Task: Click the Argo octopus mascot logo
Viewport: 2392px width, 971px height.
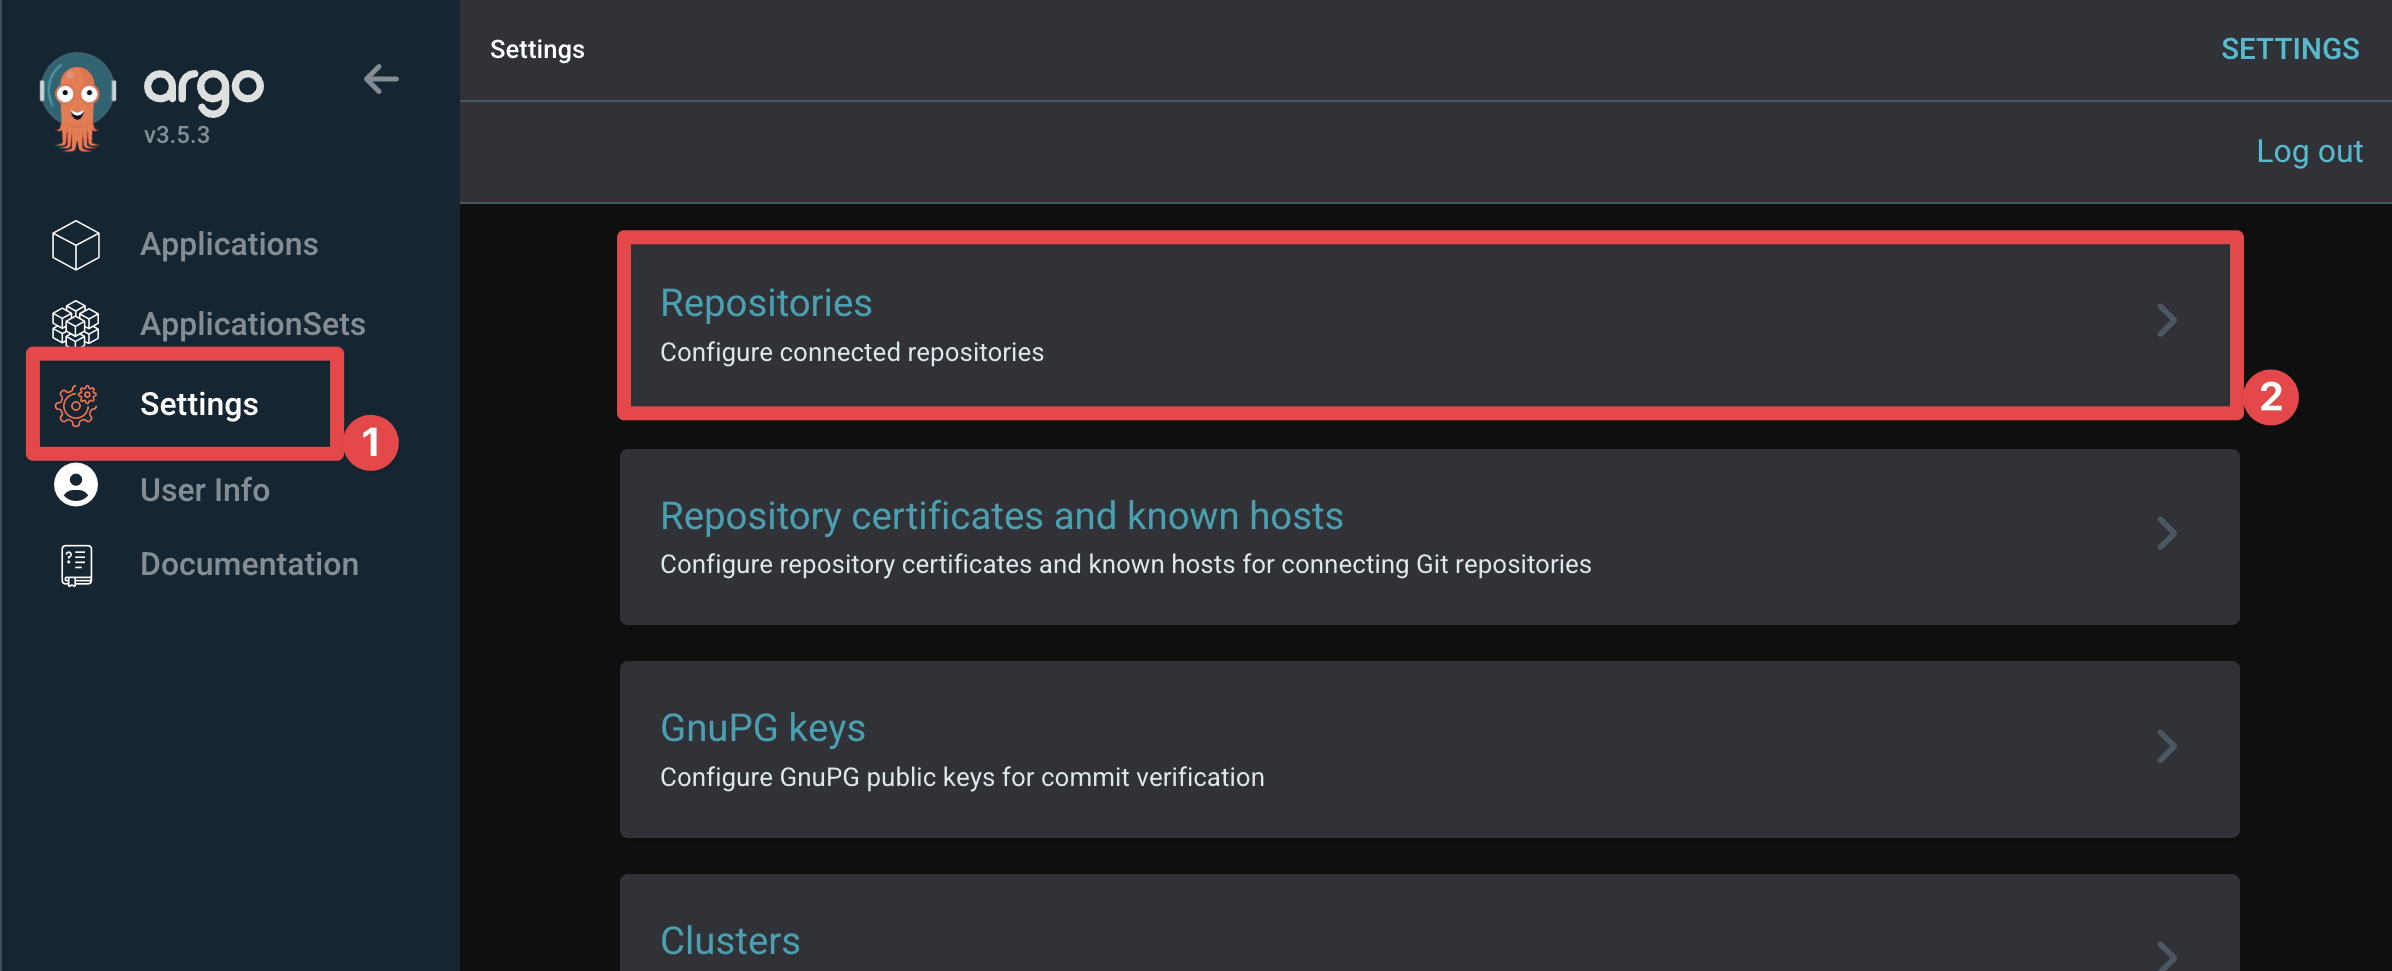Action: pos(77,101)
